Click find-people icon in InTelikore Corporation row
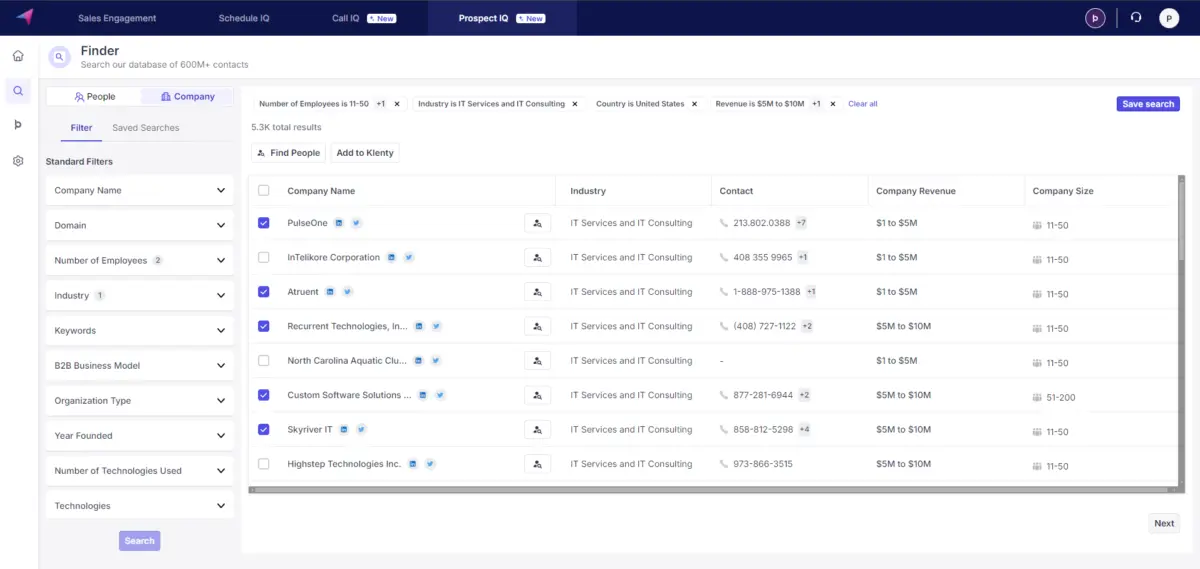 pyautogui.click(x=537, y=258)
